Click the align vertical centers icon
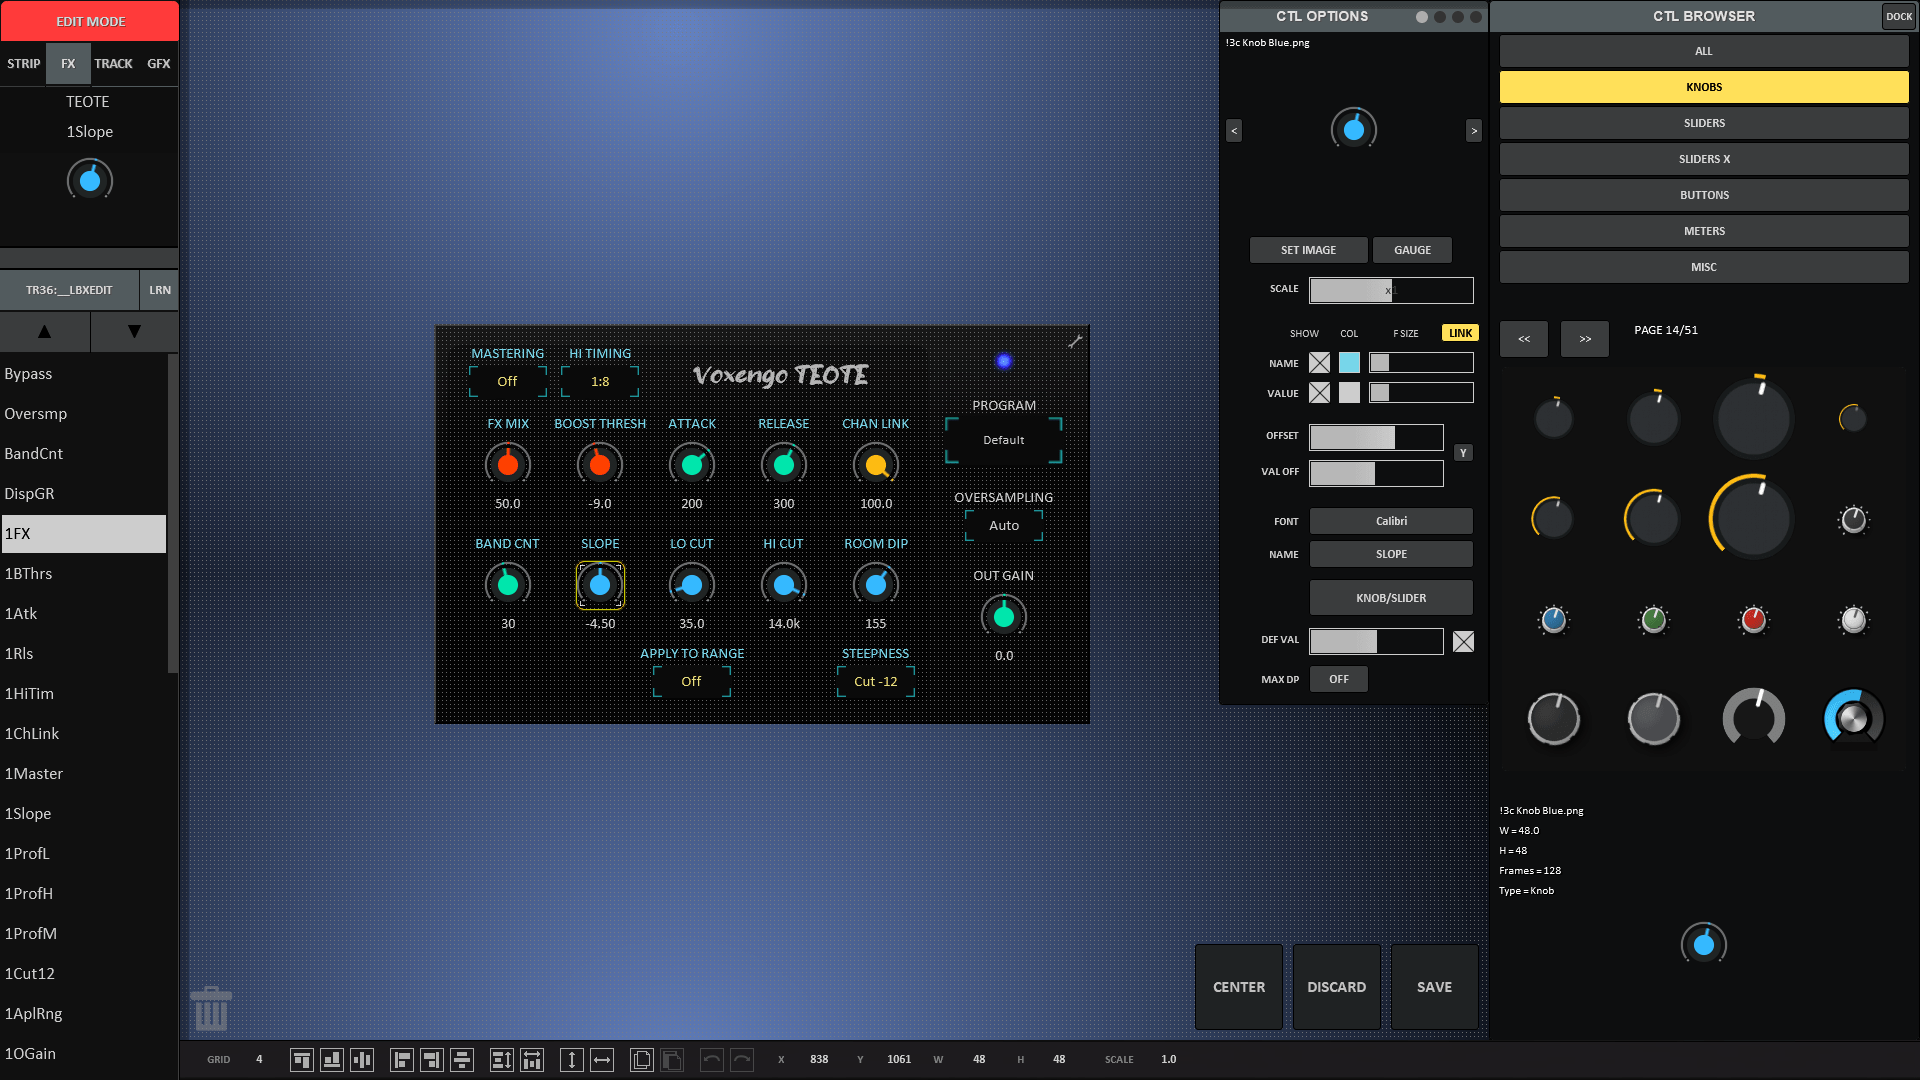The image size is (1920, 1080). (362, 1060)
